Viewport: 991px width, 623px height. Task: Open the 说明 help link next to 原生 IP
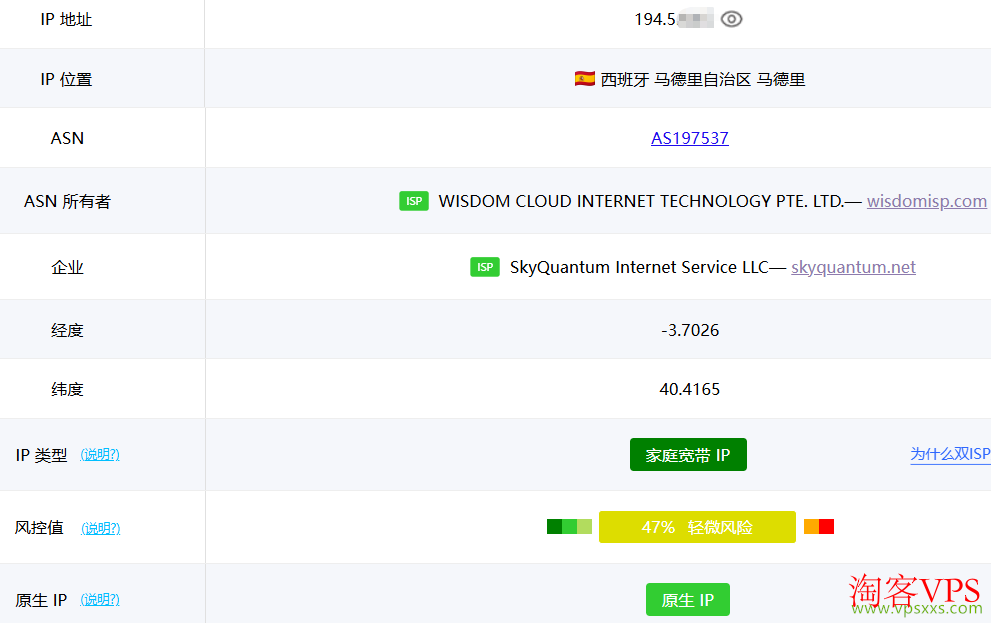pos(100,600)
